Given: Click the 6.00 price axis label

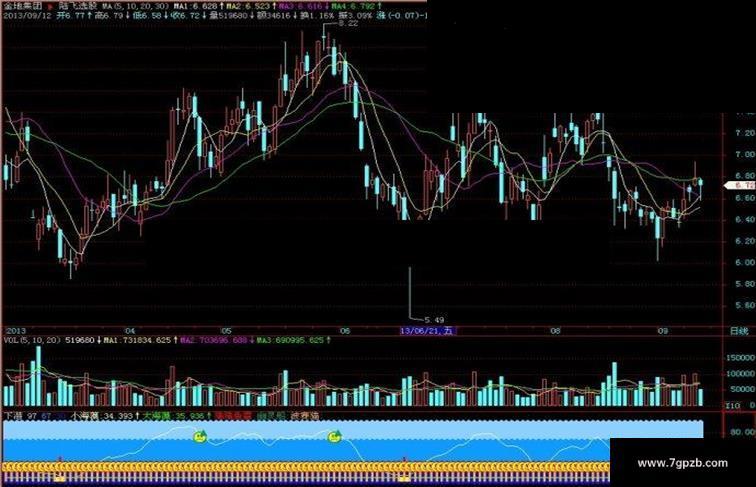Looking at the screenshot, I should coord(744,262).
